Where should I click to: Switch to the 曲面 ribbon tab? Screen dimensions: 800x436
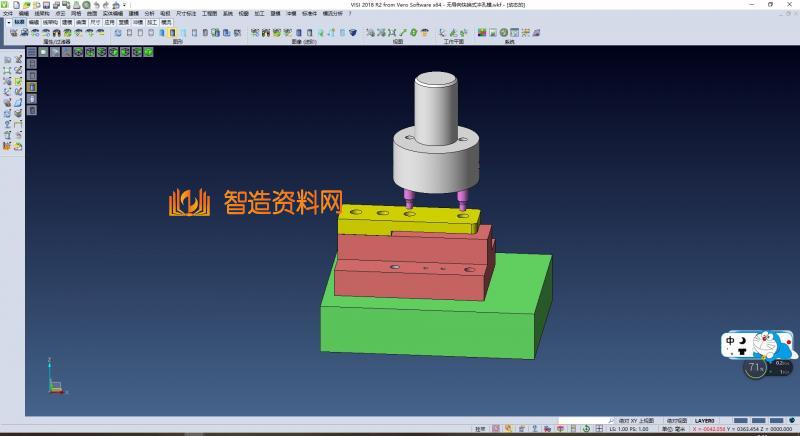tap(81, 22)
